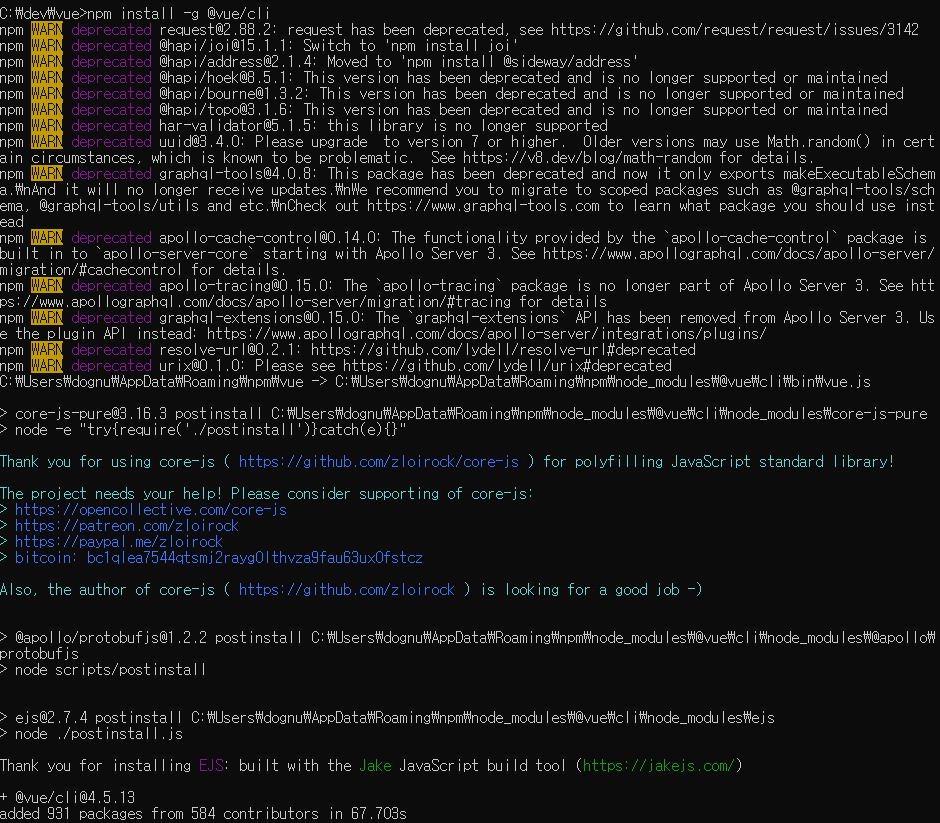Click the WARN badge on the request@2.88.2 line
Screen dimensions: 940x823
coord(47,29)
